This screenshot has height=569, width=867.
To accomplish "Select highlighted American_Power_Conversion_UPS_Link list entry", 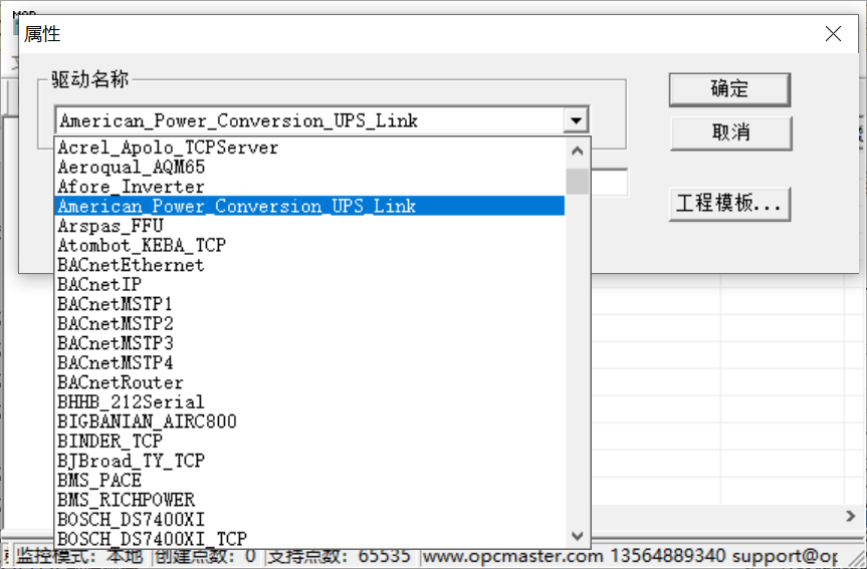I will tap(310, 206).
